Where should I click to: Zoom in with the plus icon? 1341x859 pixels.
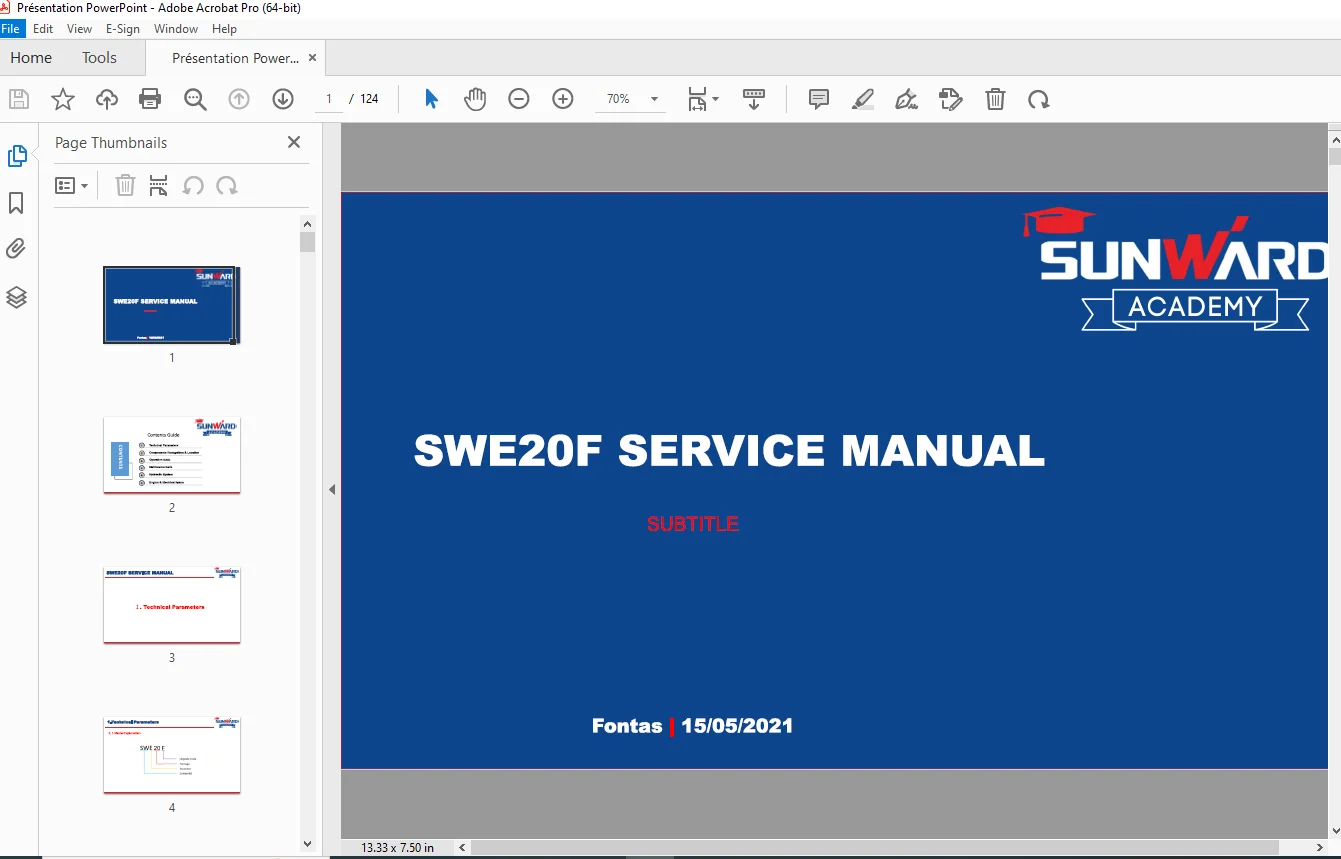(x=563, y=99)
